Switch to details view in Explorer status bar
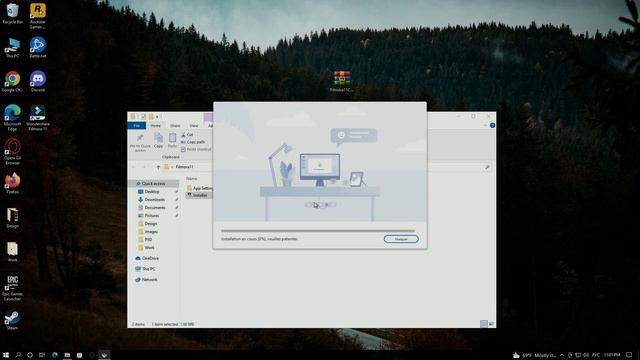 [x=484, y=324]
